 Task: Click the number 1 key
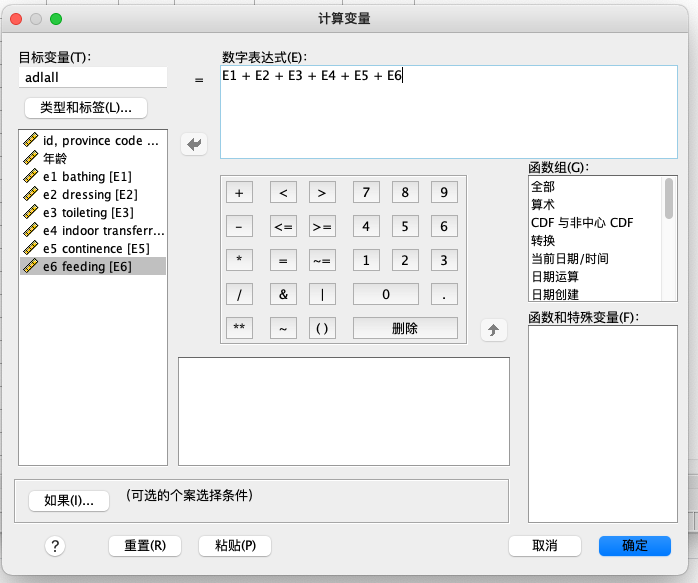366,260
